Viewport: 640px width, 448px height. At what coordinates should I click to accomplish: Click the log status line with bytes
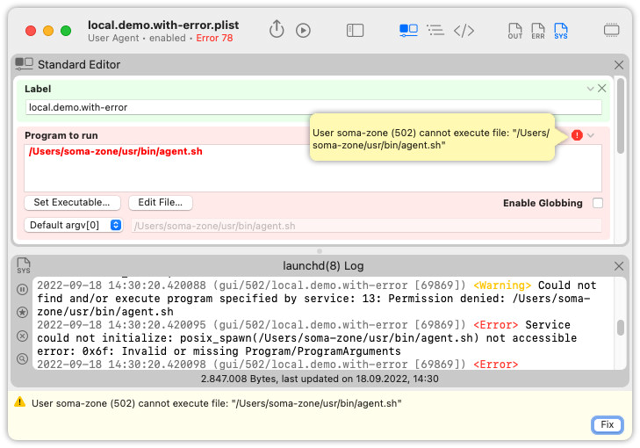tap(319, 379)
